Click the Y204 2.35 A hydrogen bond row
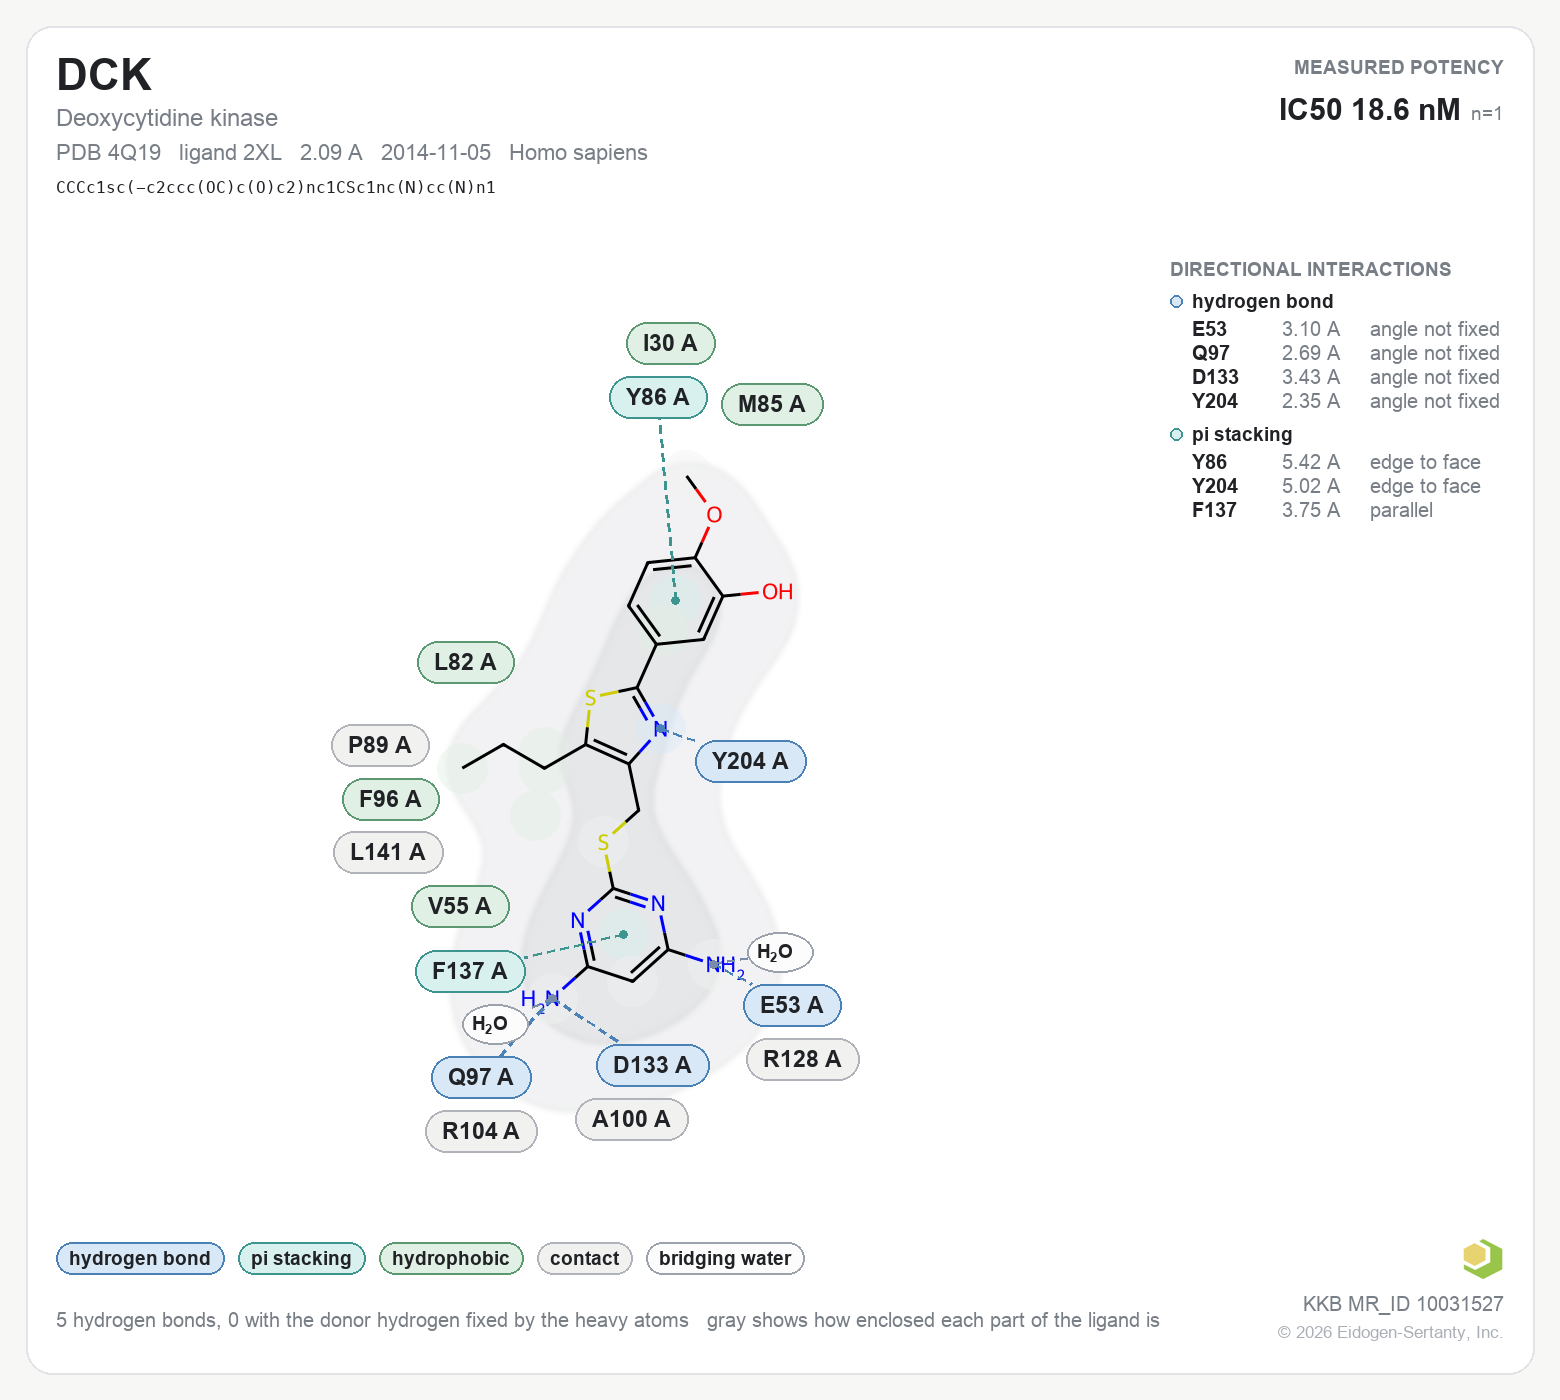Screen dimensions: 1560x1400 point(1345,401)
